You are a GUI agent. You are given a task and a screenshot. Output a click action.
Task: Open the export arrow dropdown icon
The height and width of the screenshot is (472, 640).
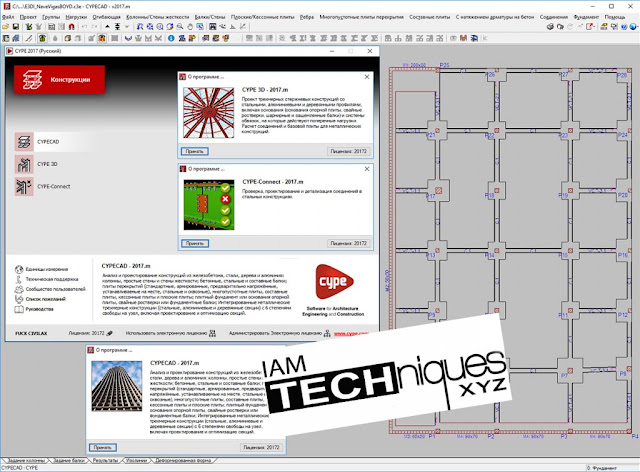pos(590,27)
